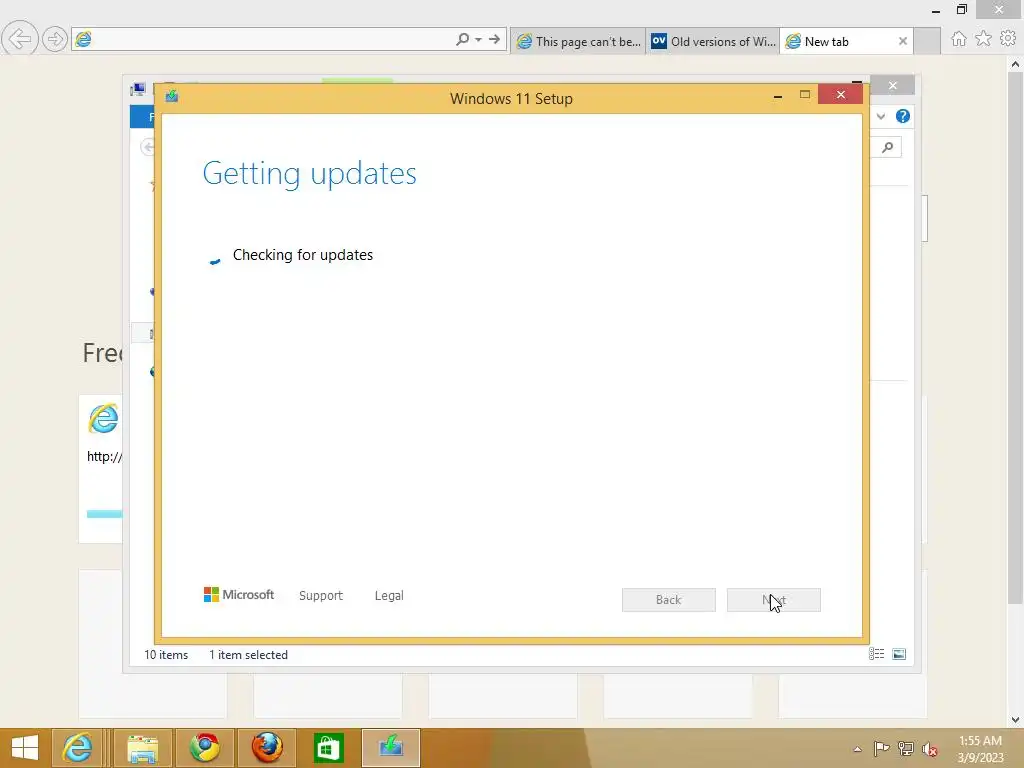Open File Explorer from the taskbar

[x=143, y=748]
